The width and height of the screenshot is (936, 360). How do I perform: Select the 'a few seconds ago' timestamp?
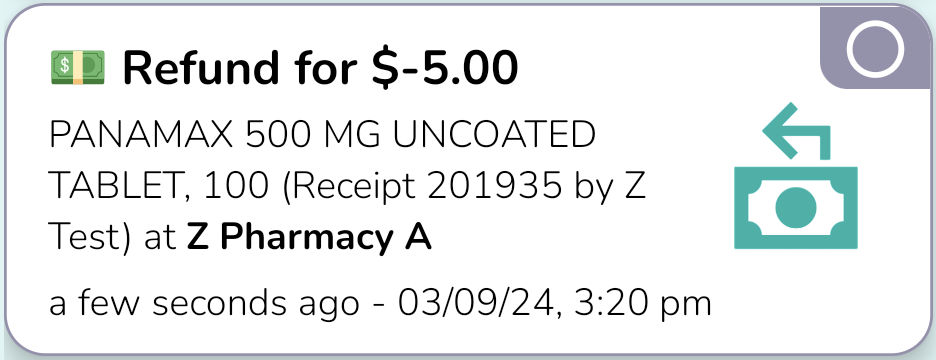pos(204,303)
